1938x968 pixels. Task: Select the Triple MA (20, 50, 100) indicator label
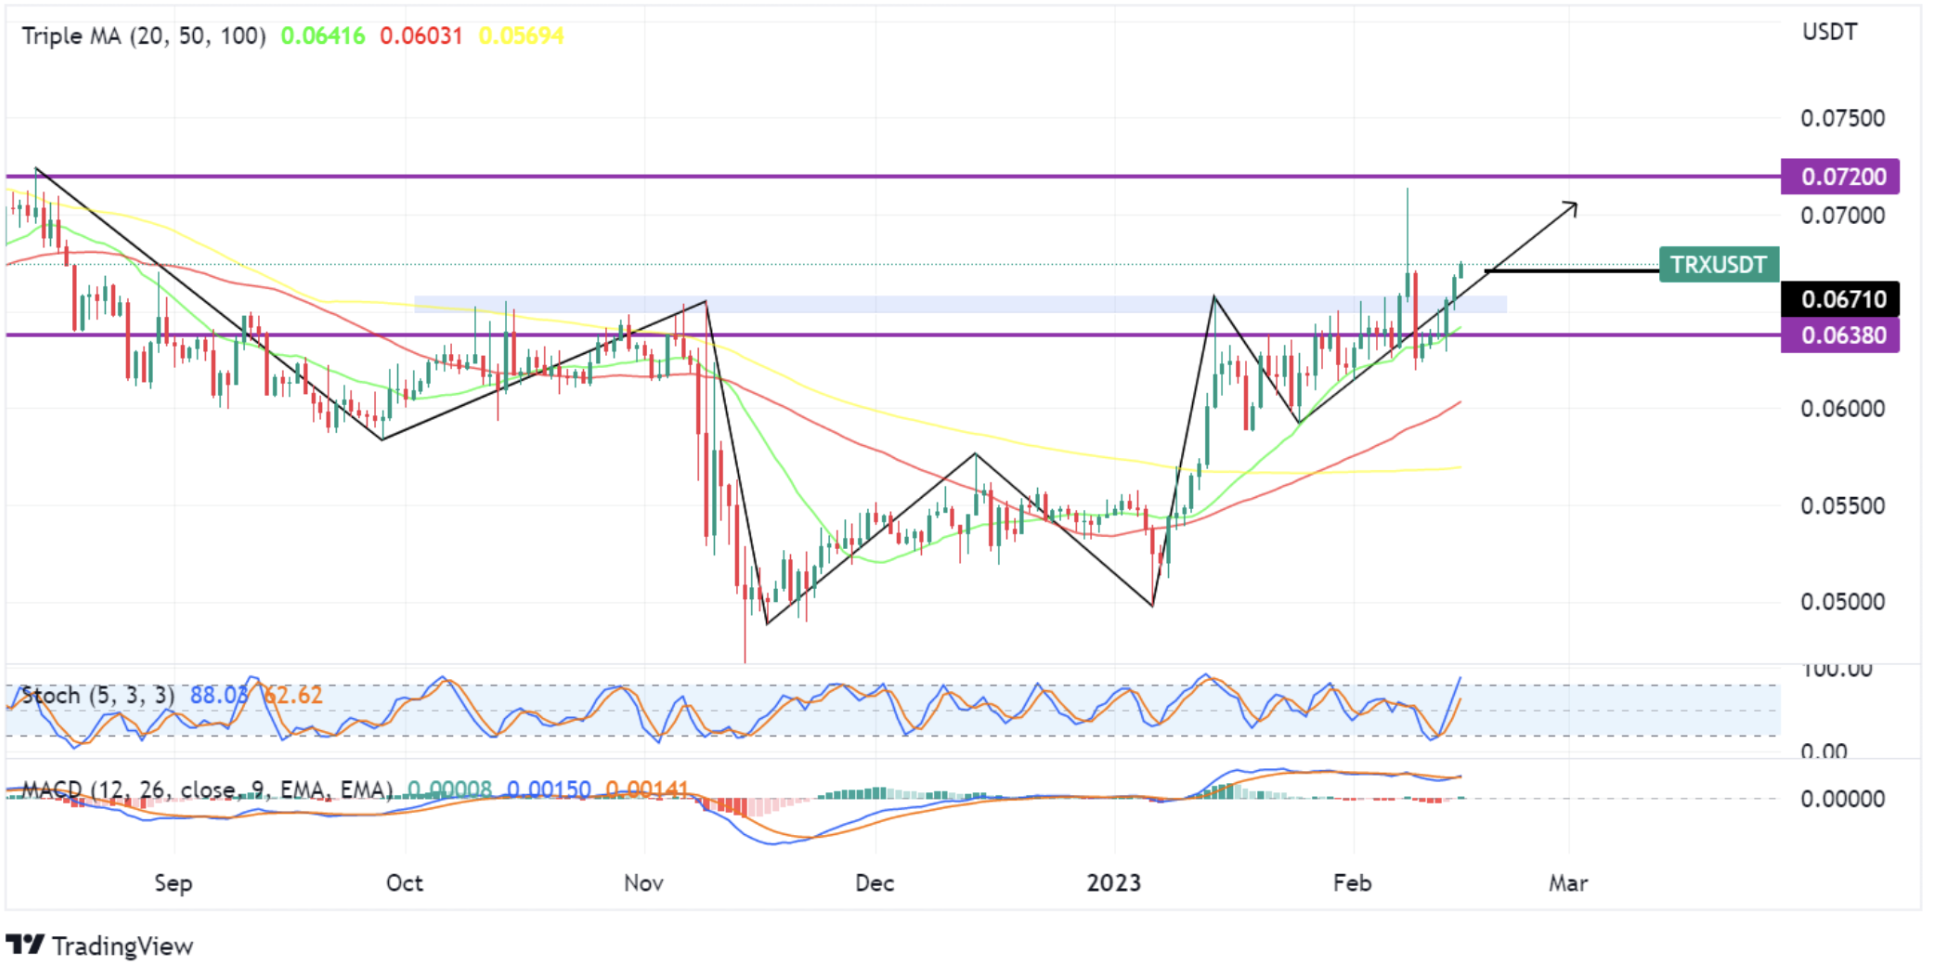tap(144, 36)
